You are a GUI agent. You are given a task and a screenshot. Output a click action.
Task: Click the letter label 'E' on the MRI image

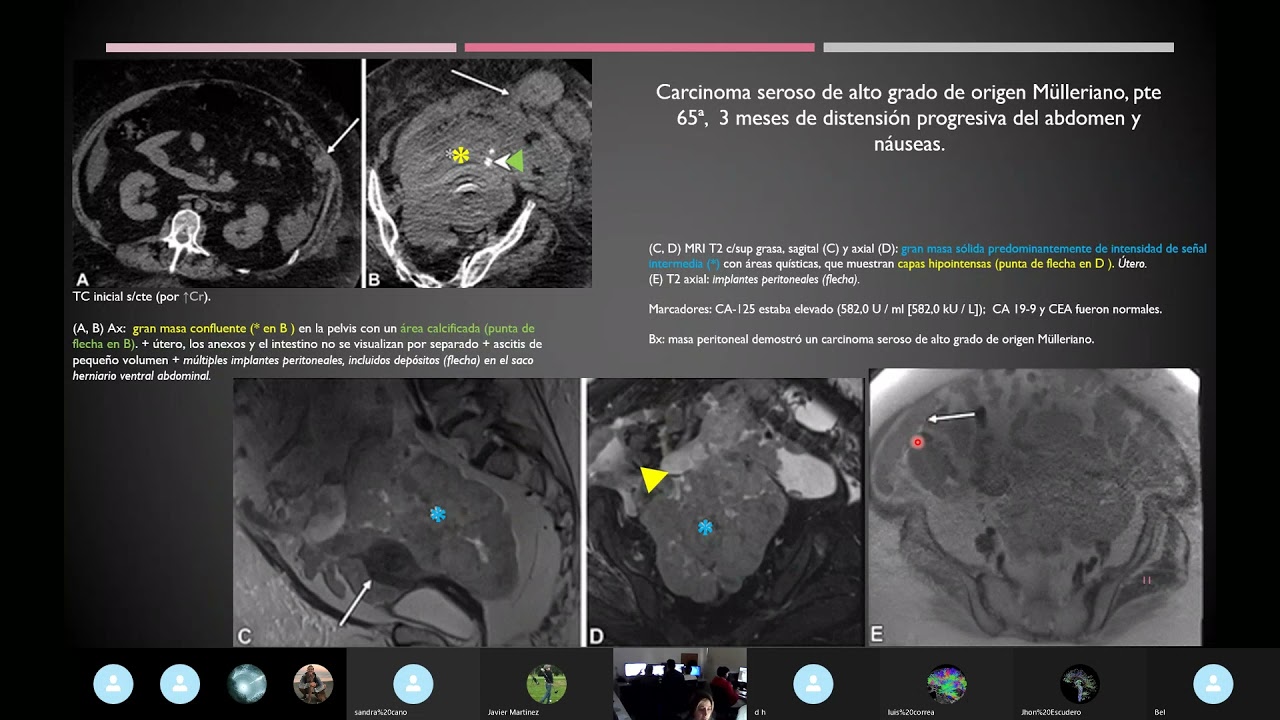tap(878, 634)
